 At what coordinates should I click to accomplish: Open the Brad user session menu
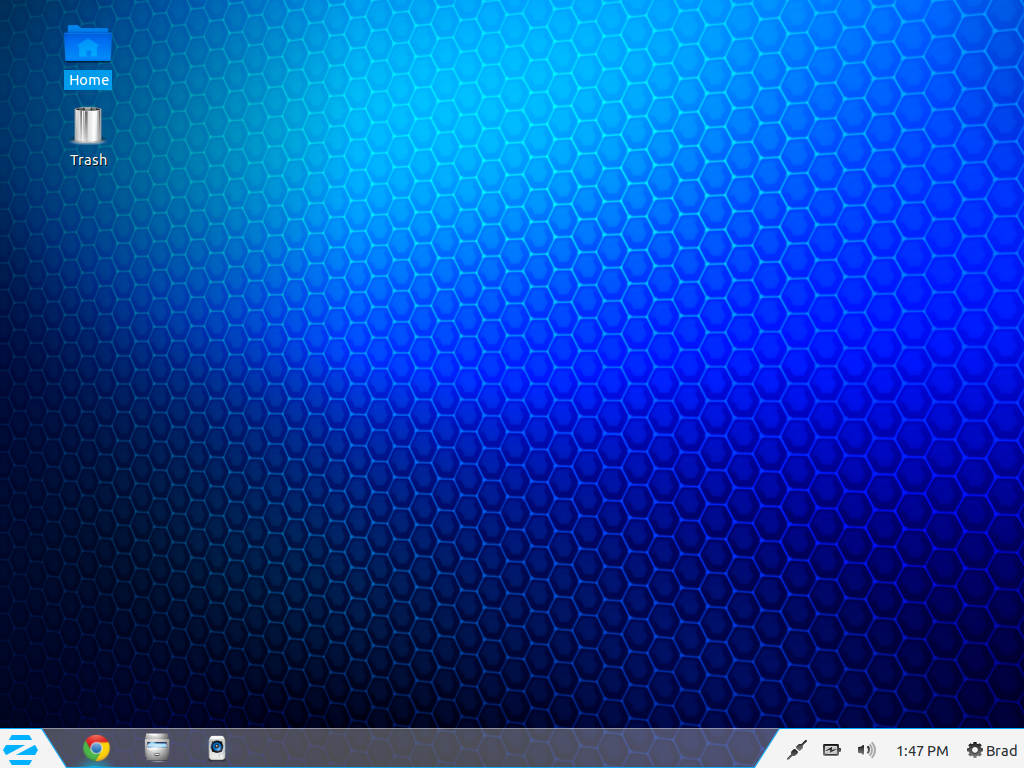992,750
